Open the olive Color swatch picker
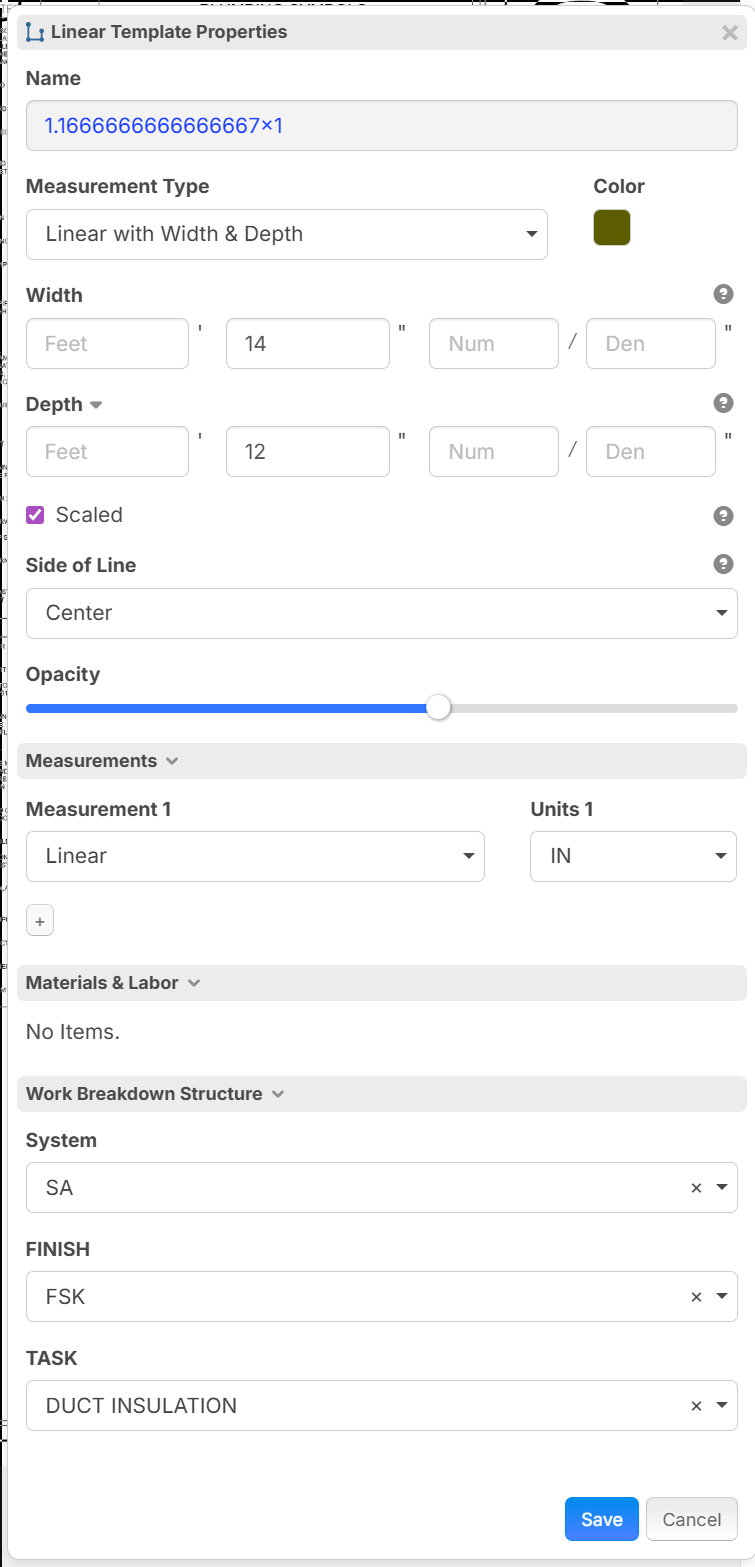Image resolution: width=755 pixels, height=1567 pixels. (612, 228)
